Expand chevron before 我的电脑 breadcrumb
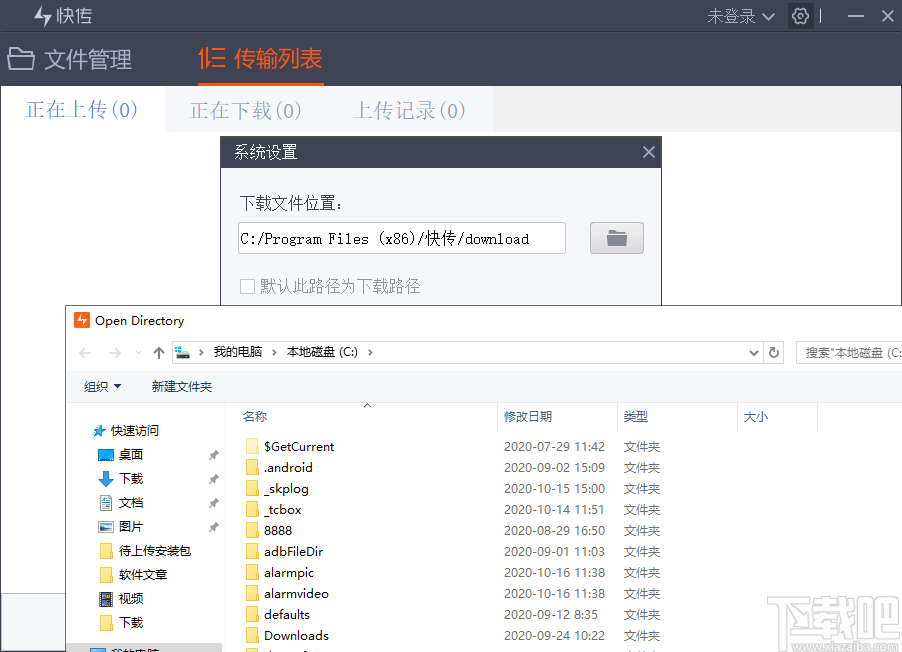The height and width of the screenshot is (652, 902). coord(201,352)
